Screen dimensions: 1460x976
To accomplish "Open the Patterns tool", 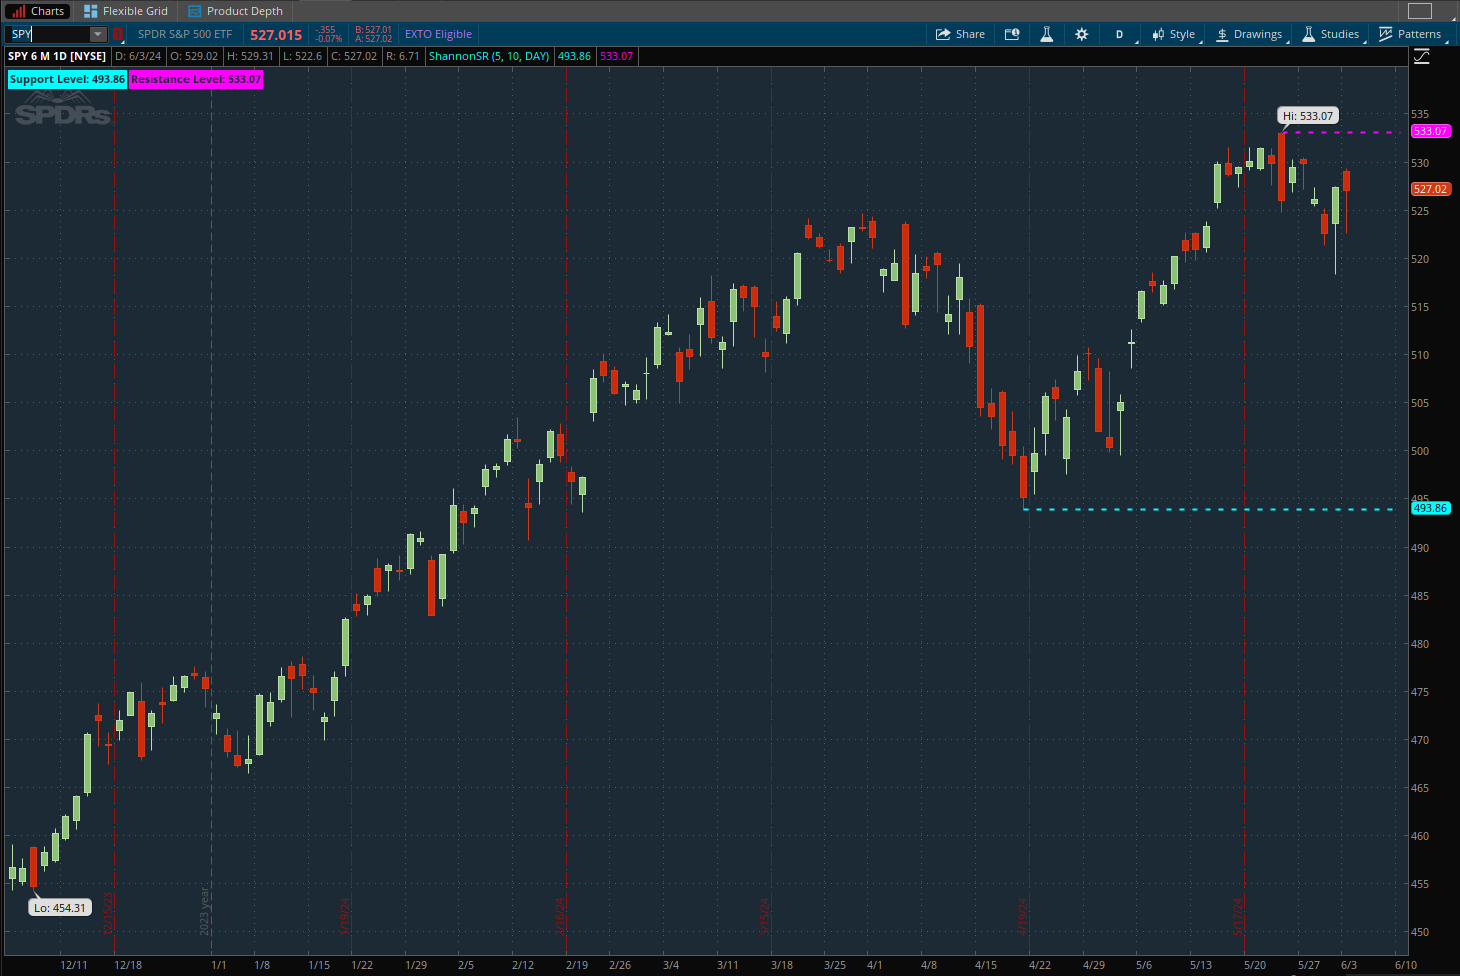I will click(1411, 33).
